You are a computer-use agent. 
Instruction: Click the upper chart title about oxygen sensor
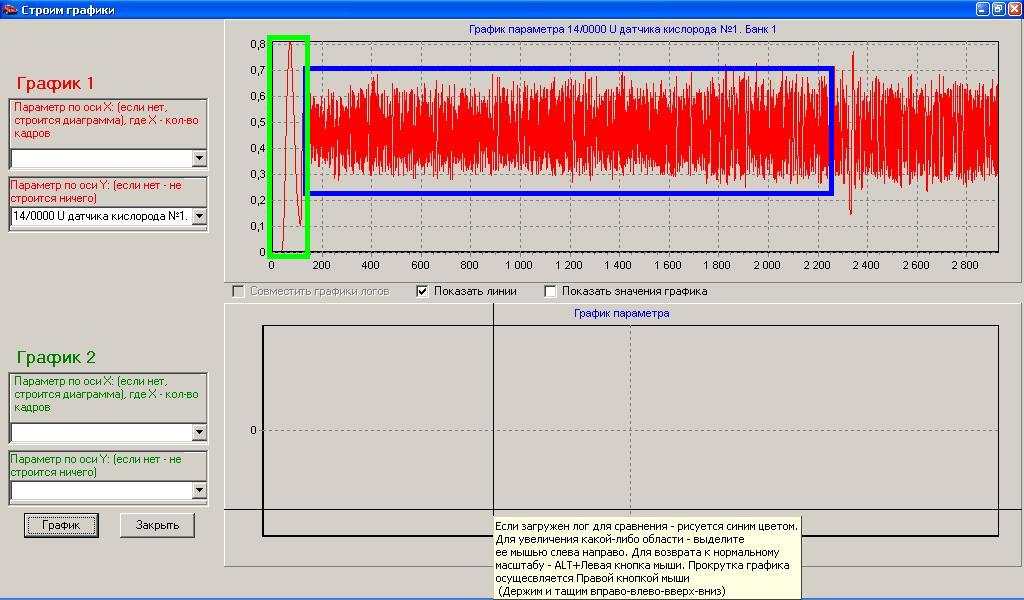pos(622,29)
